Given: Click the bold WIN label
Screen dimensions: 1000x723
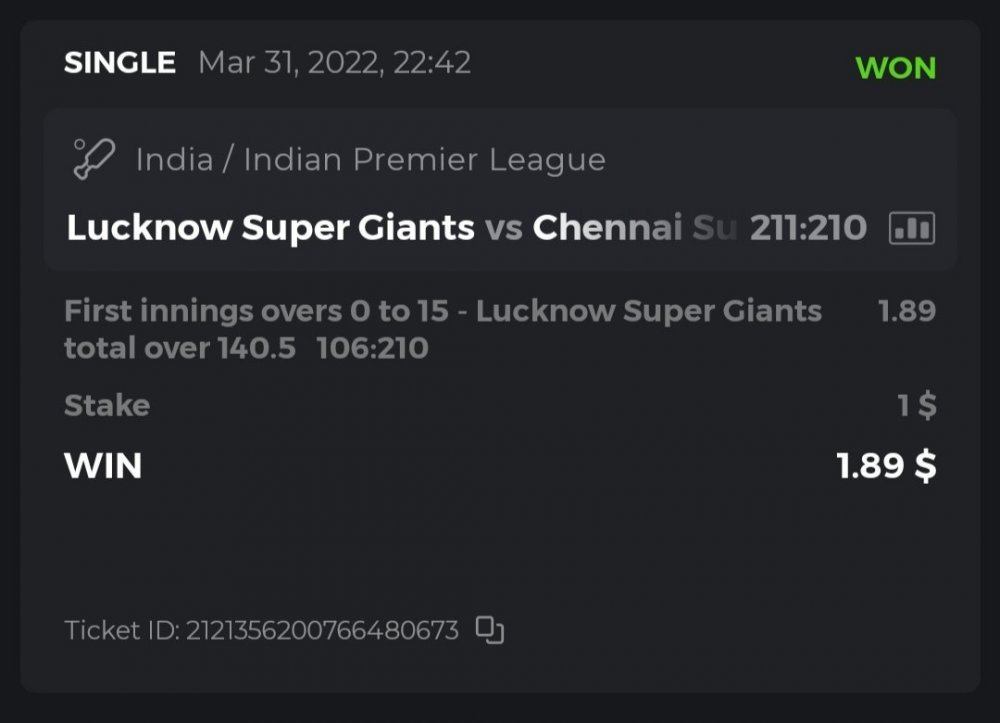Looking at the screenshot, I should tap(103, 466).
